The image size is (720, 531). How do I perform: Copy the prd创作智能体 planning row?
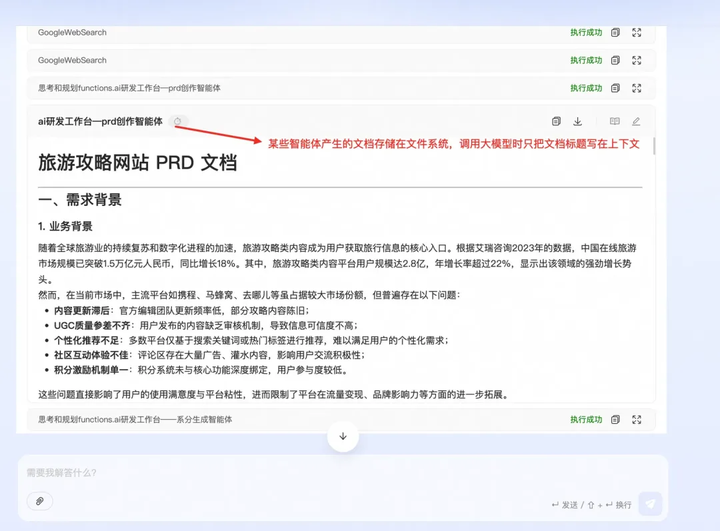point(615,88)
